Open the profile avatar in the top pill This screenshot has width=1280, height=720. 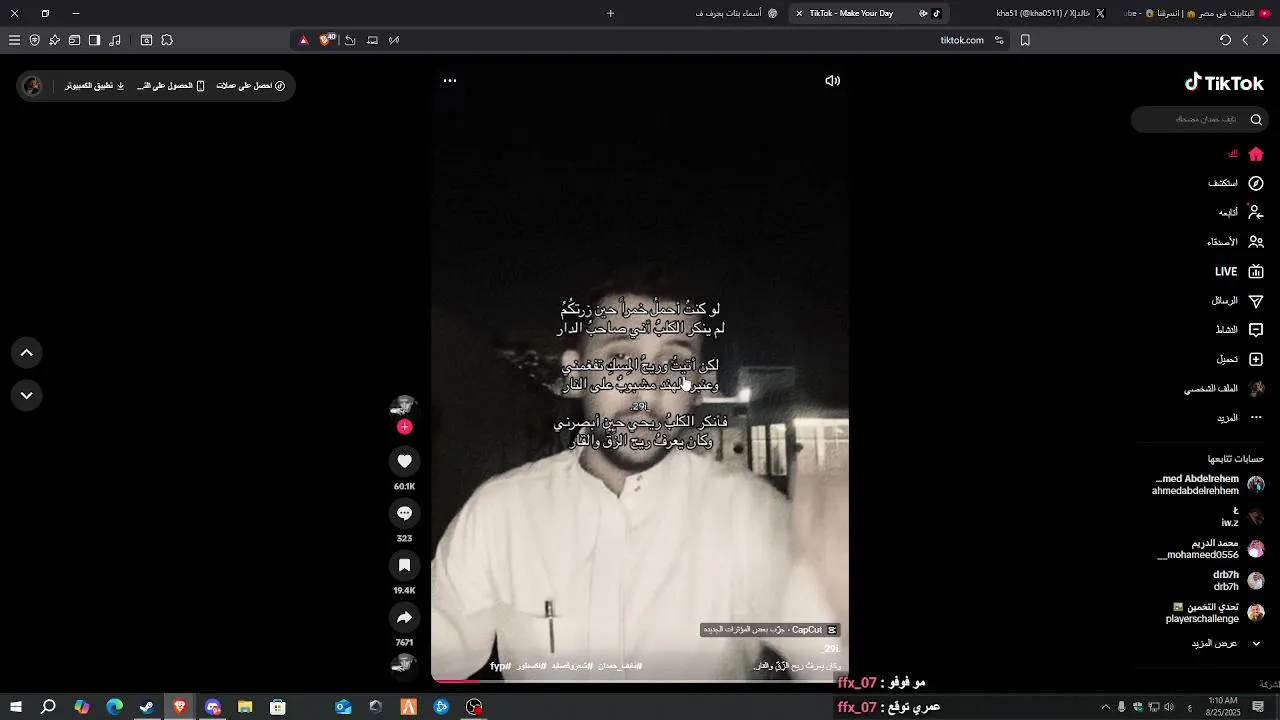coord(32,86)
